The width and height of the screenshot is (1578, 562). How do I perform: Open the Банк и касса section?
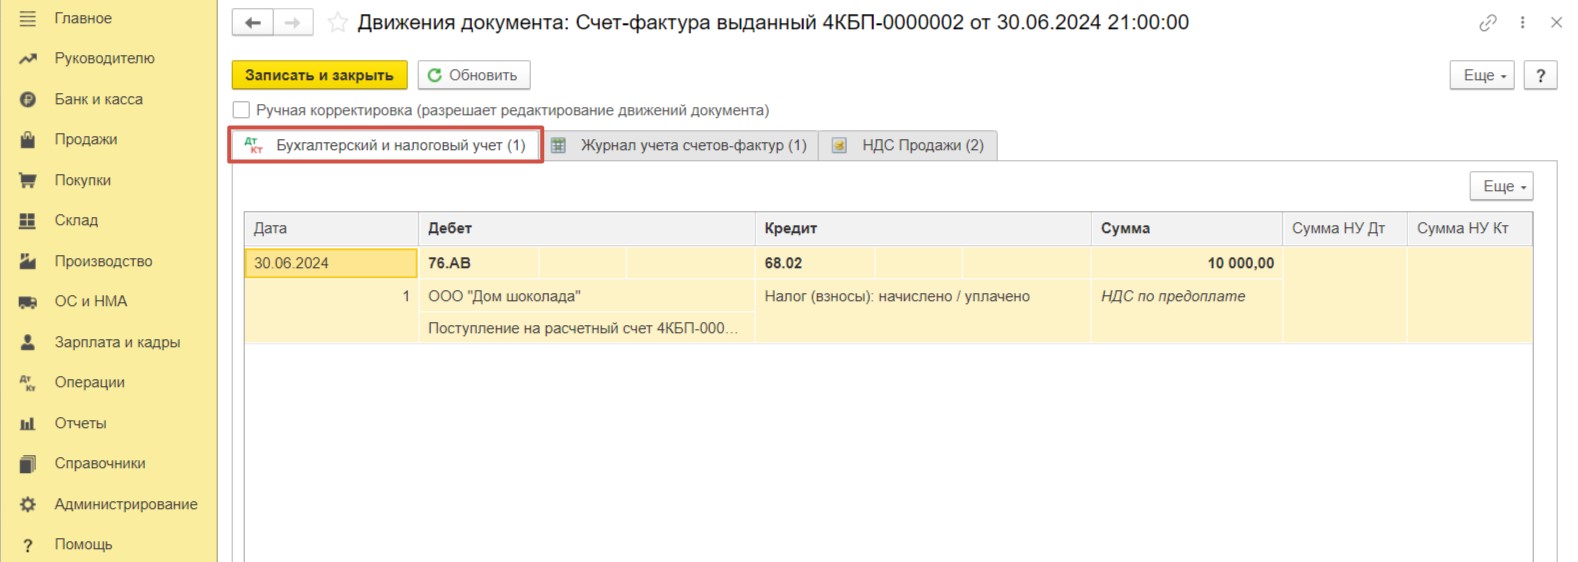(98, 99)
